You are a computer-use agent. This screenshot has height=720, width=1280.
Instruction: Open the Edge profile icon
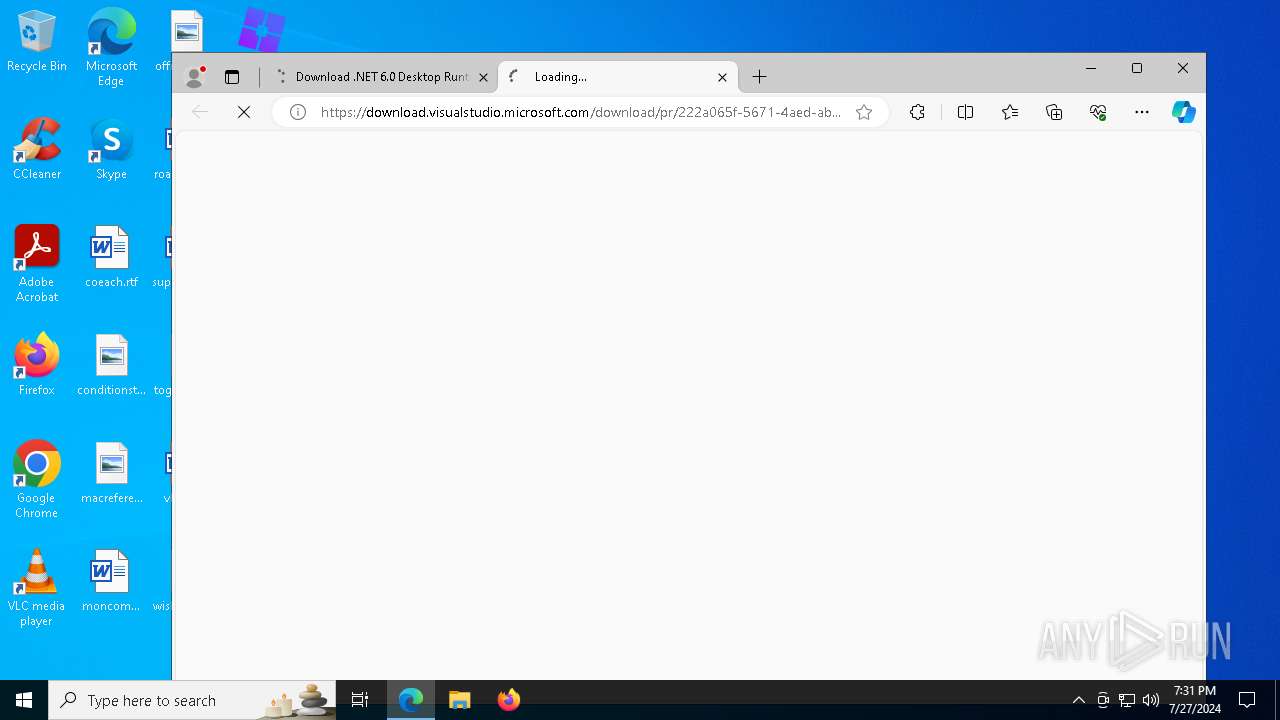click(x=196, y=76)
